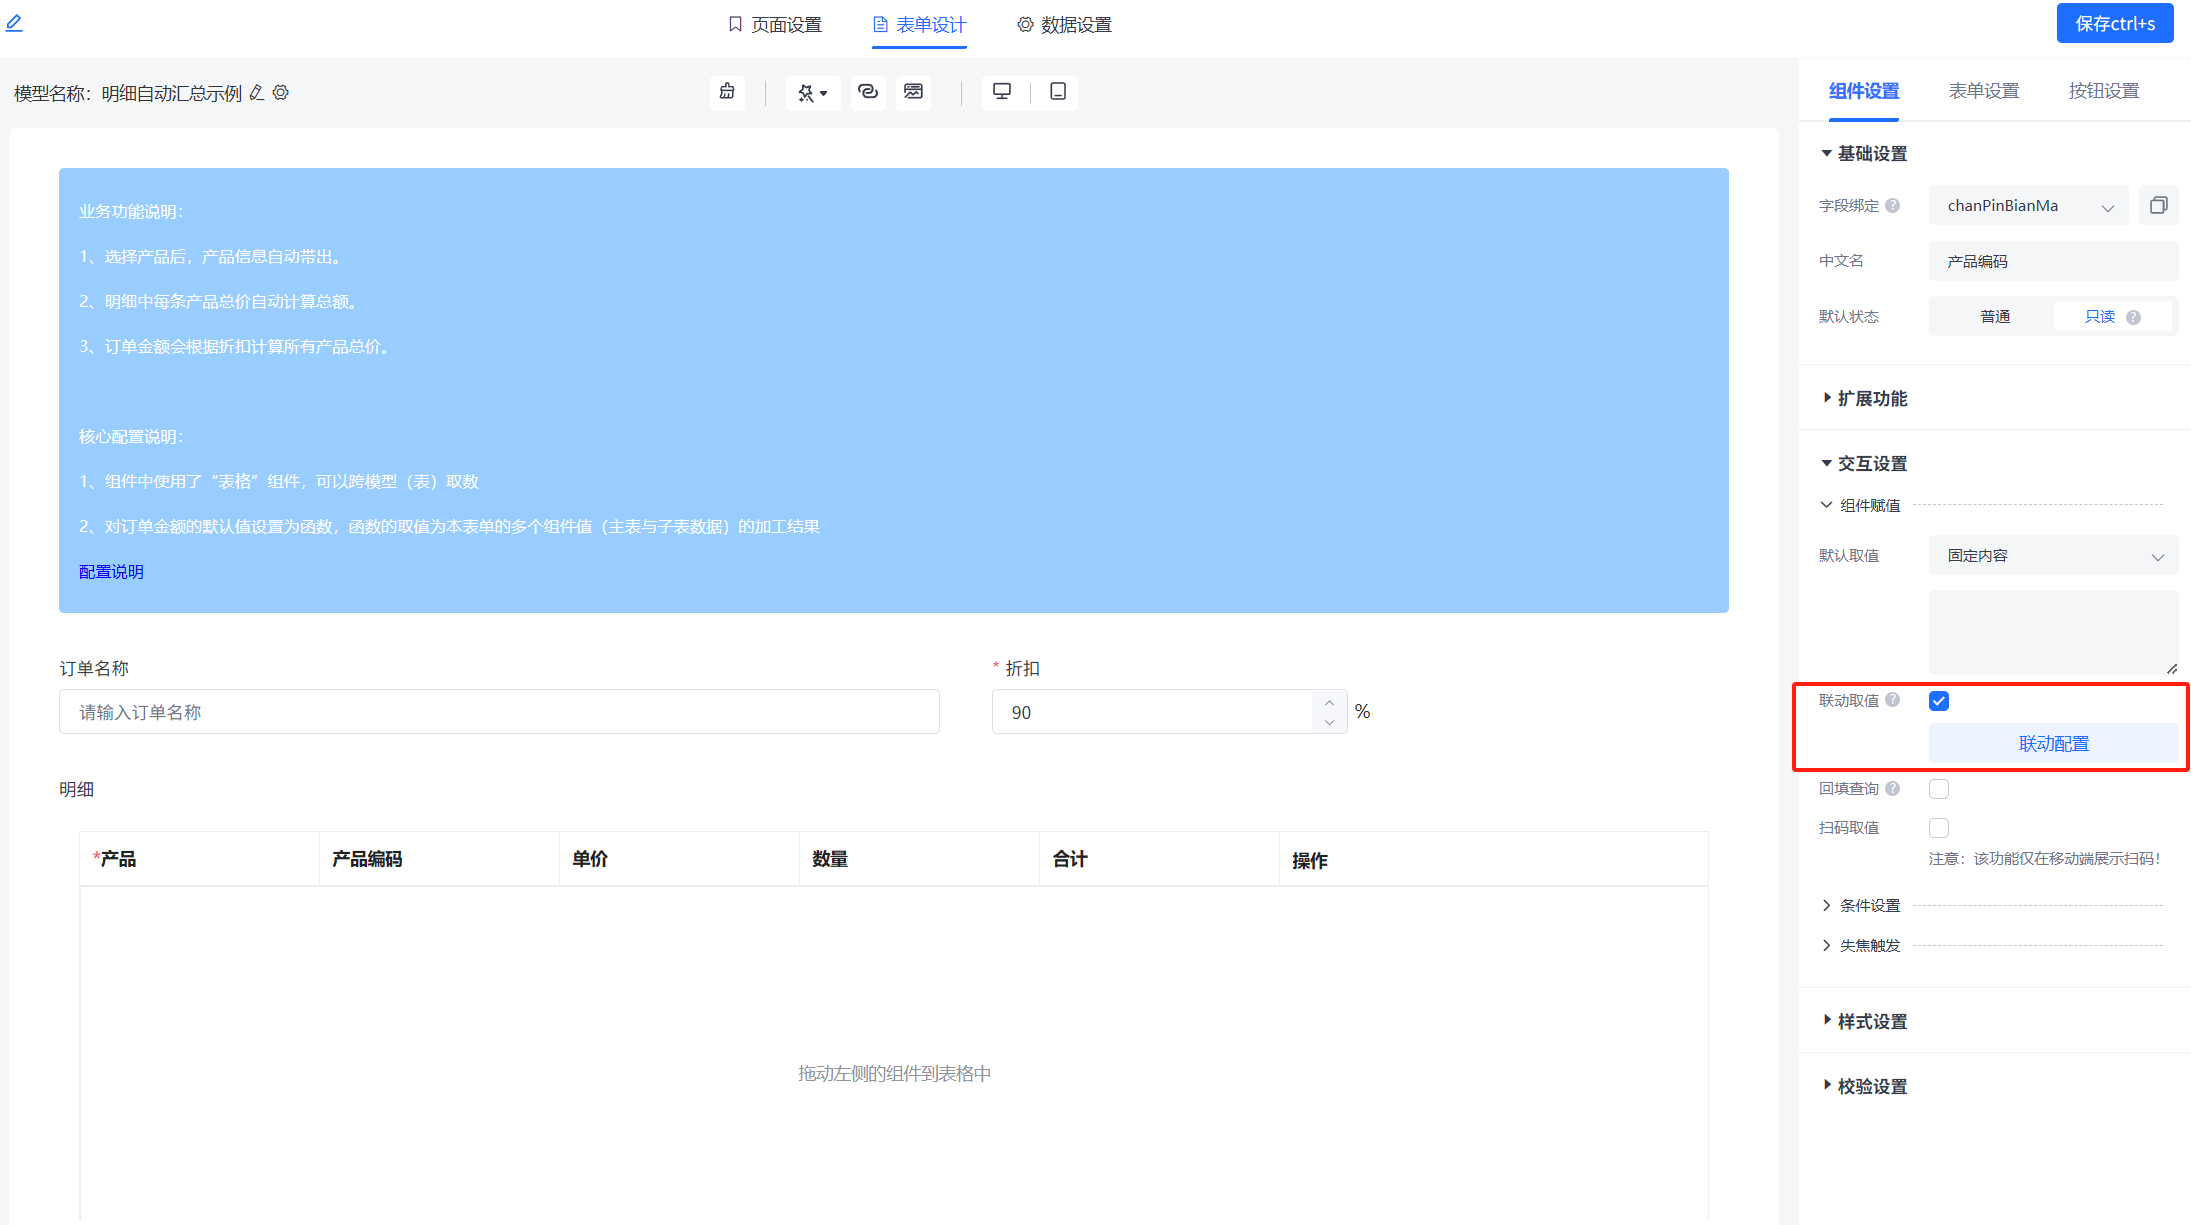Expand the 扩展功能 section
This screenshot has width=2191, height=1225.
pyautogui.click(x=1864, y=399)
